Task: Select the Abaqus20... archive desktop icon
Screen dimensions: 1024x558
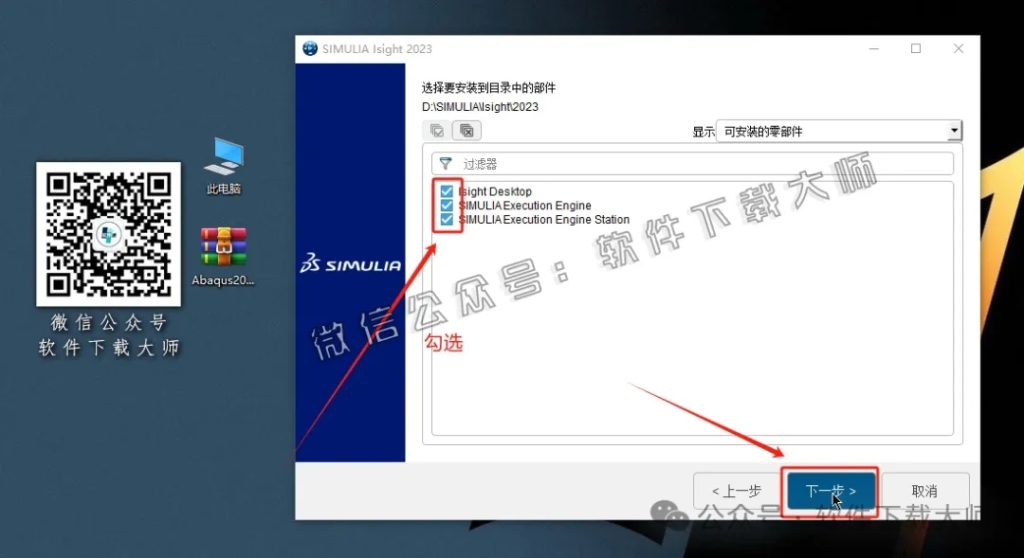Action: (x=223, y=256)
